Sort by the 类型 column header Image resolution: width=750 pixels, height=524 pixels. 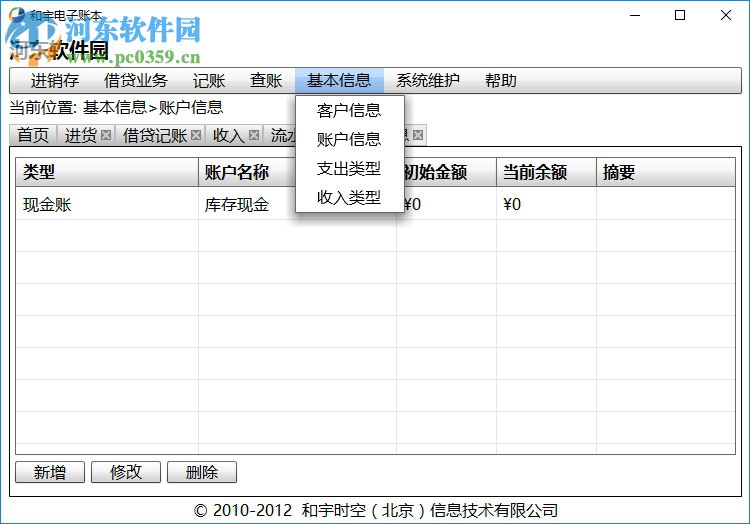click(x=107, y=172)
